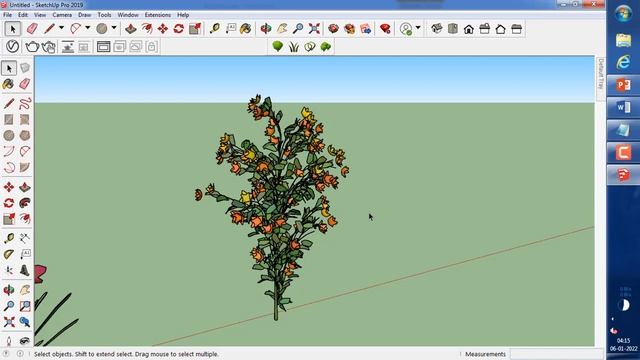Select the Rotate tool in top toolbar
640x360 pixels.
179,29
